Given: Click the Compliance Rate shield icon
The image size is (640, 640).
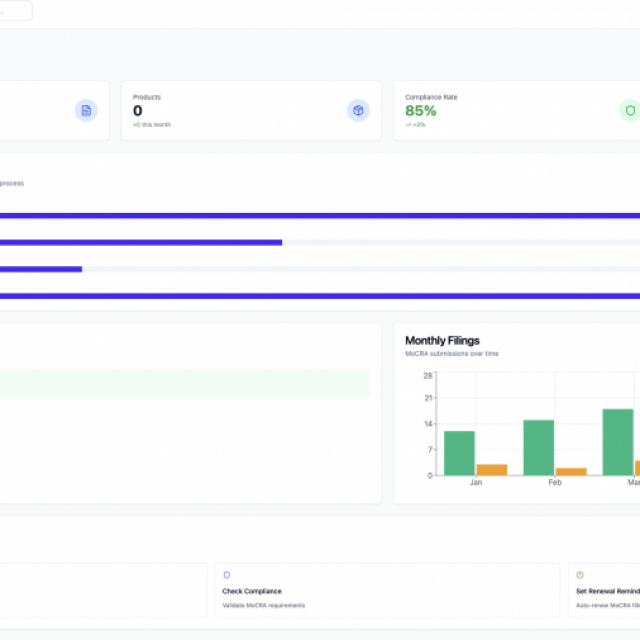Looking at the screenshot, I should (630, 110).
